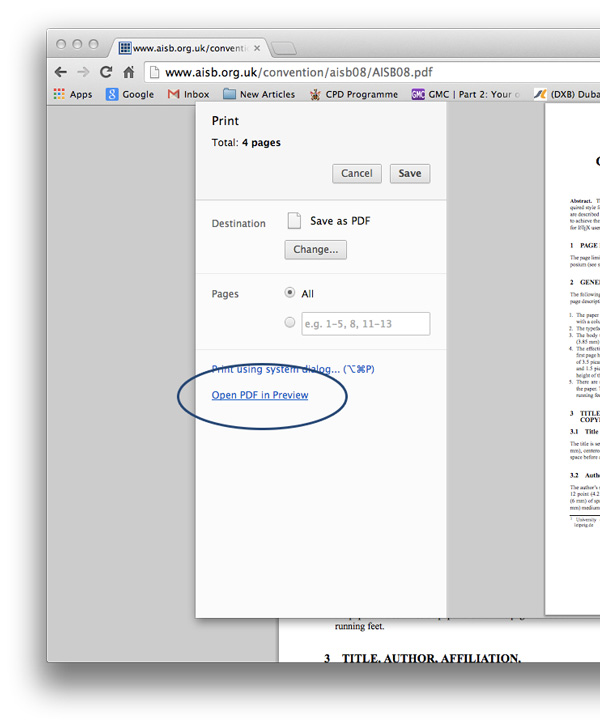Go back using the browser back arrow

coord(61,72)
